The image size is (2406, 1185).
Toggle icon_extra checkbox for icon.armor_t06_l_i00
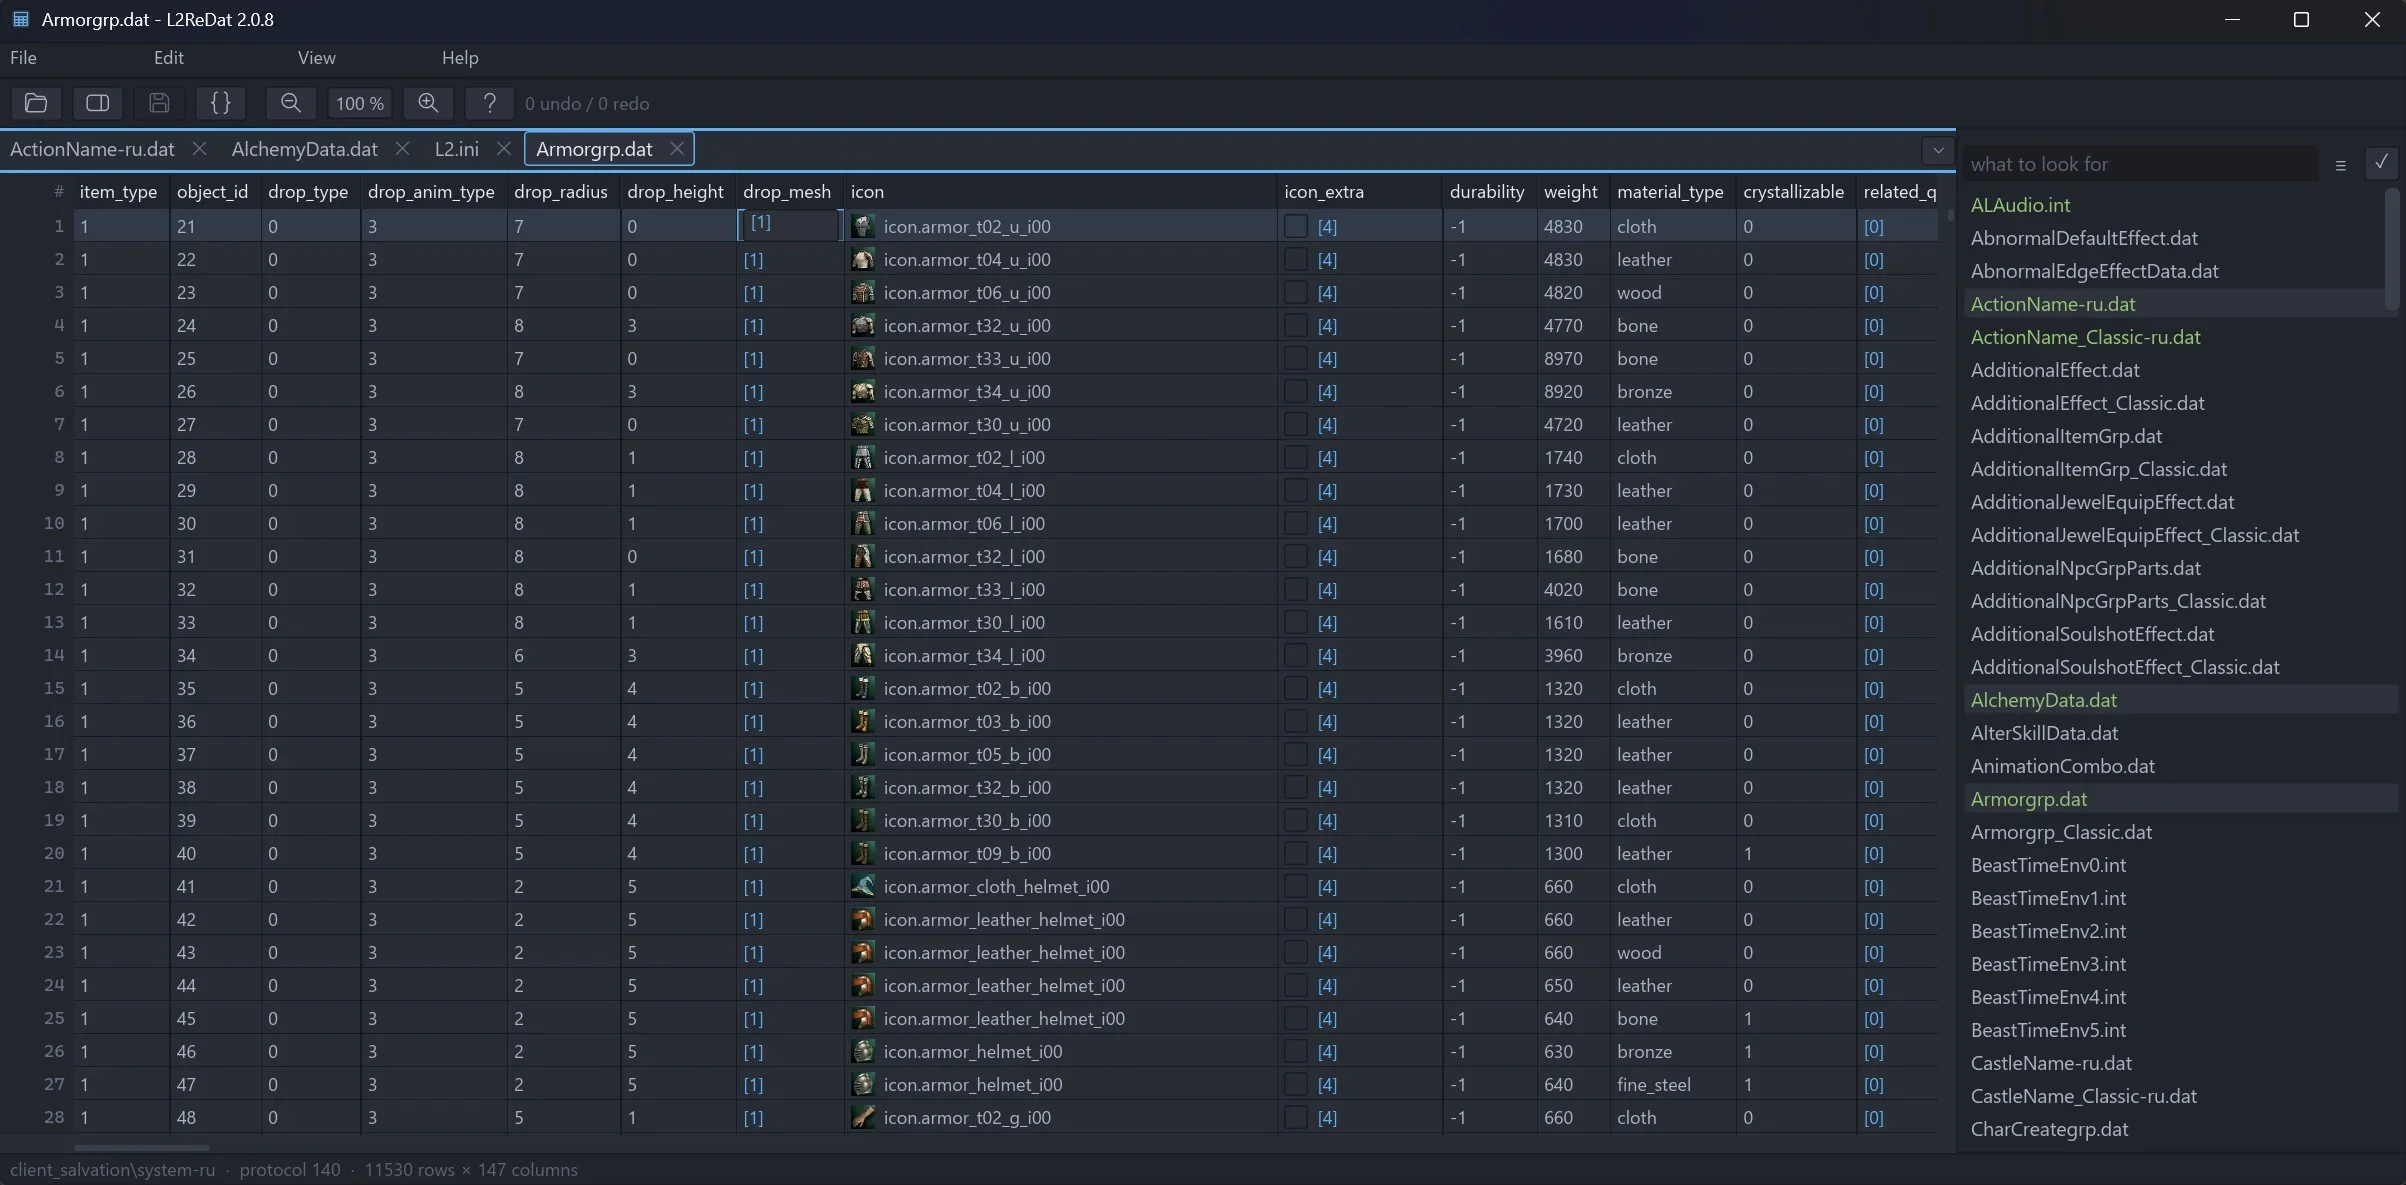(1296, 523)
